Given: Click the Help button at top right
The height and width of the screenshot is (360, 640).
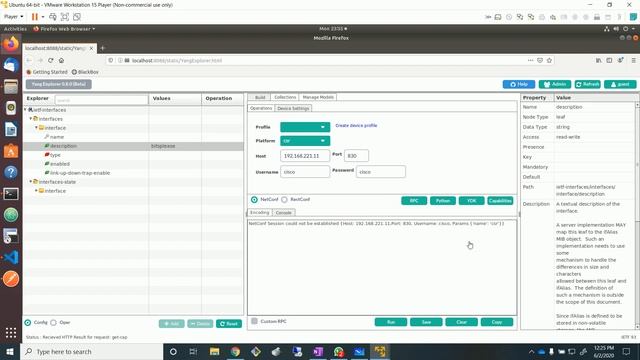Looking at the screenshot, I should [x=519, y=84].
